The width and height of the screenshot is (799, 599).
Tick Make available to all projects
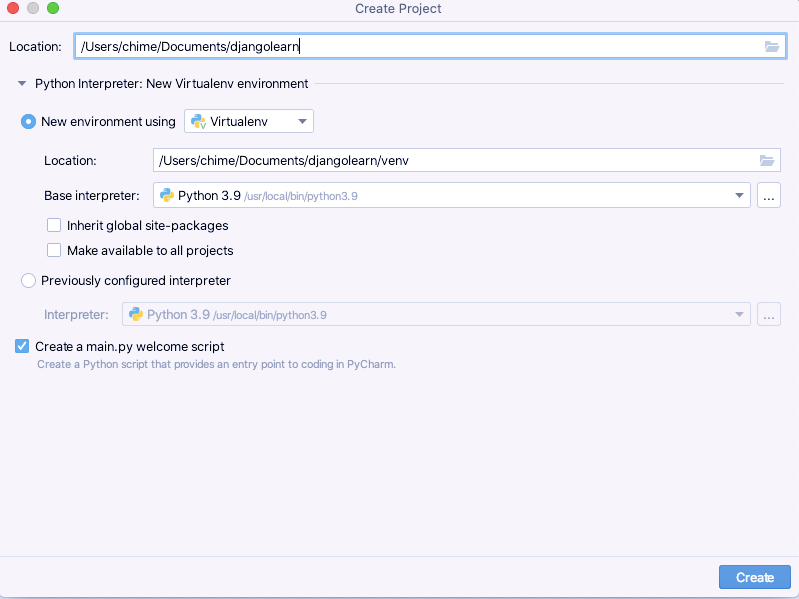54,250
